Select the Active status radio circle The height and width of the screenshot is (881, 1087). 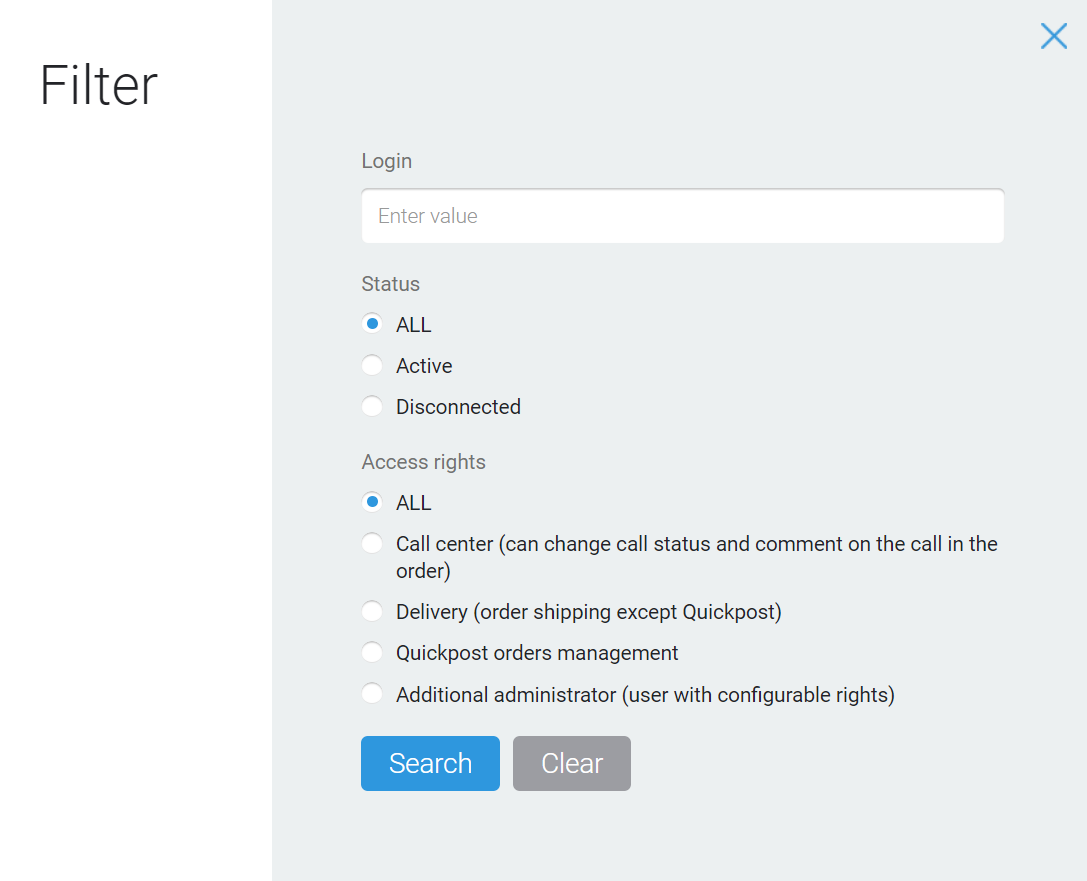pos(372,365)
